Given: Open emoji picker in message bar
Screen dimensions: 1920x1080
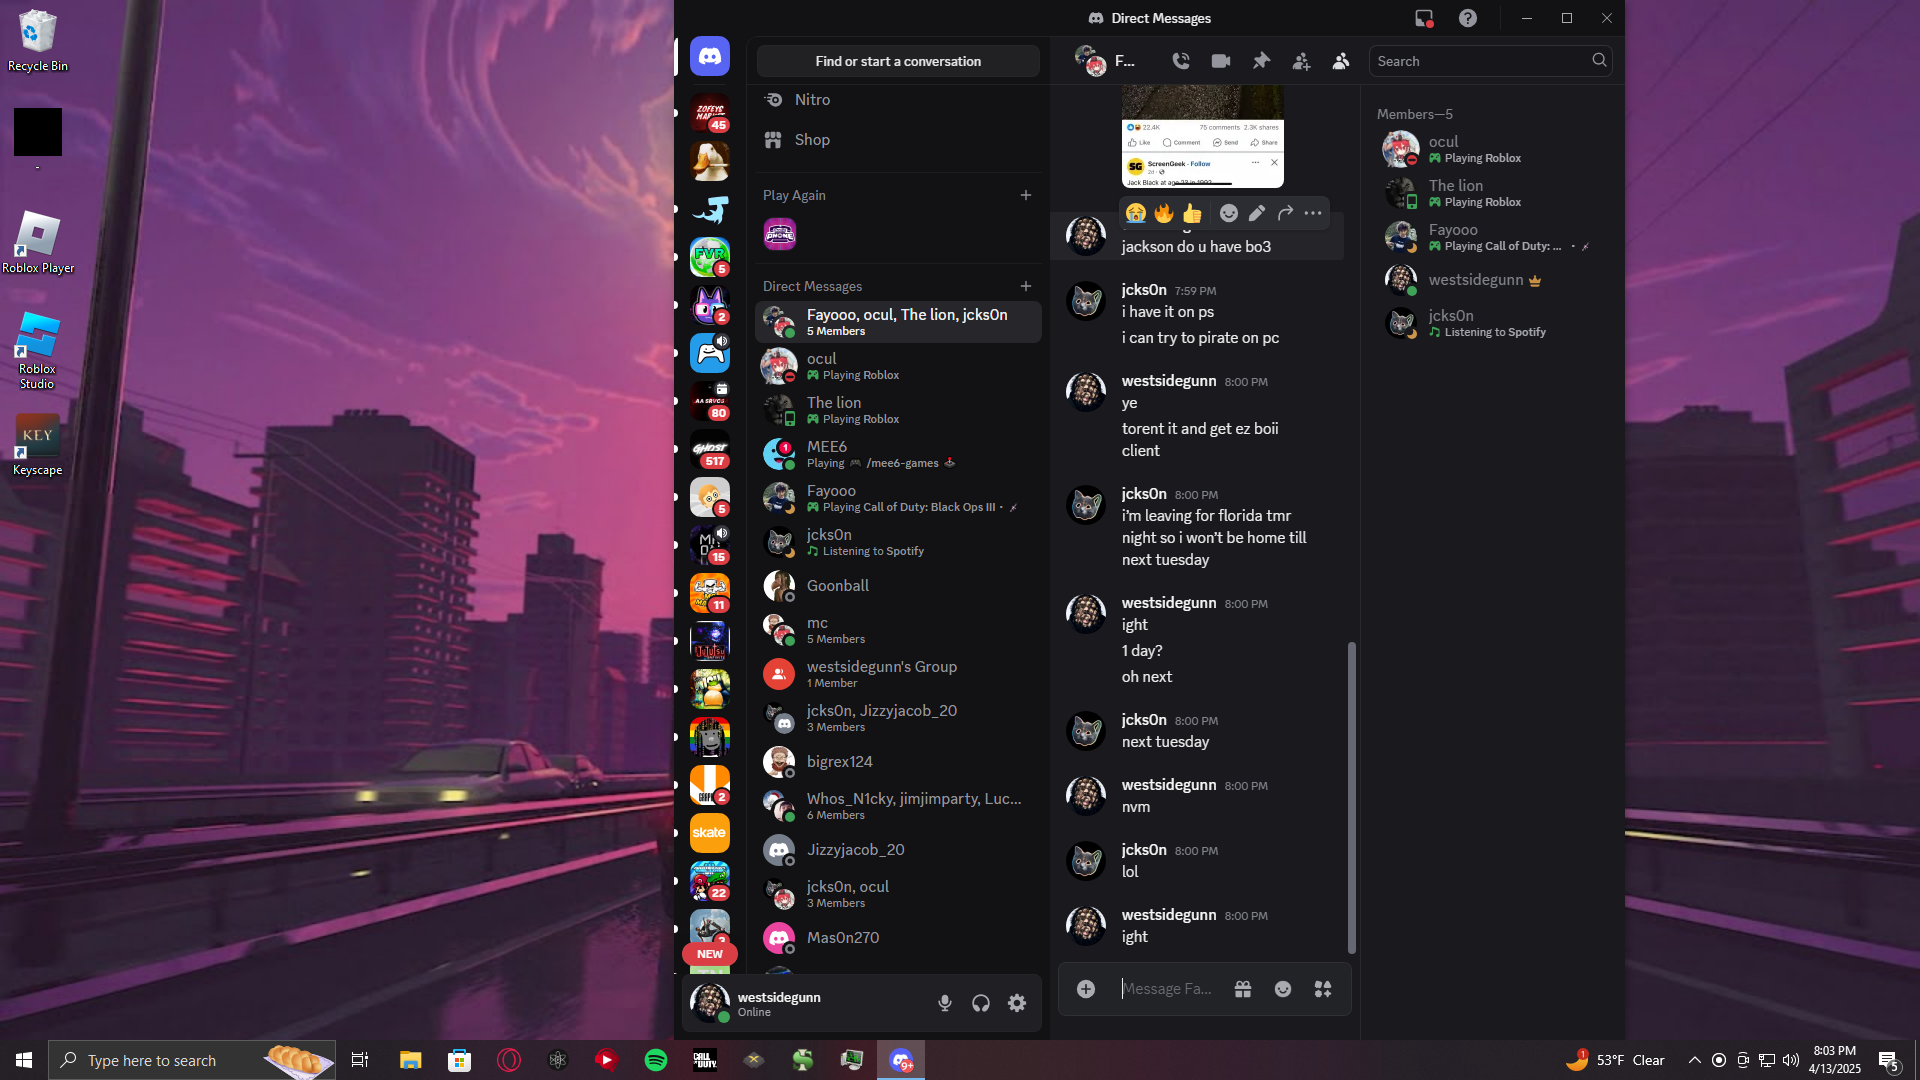Looking at the screenshot, I should 1283,989.
